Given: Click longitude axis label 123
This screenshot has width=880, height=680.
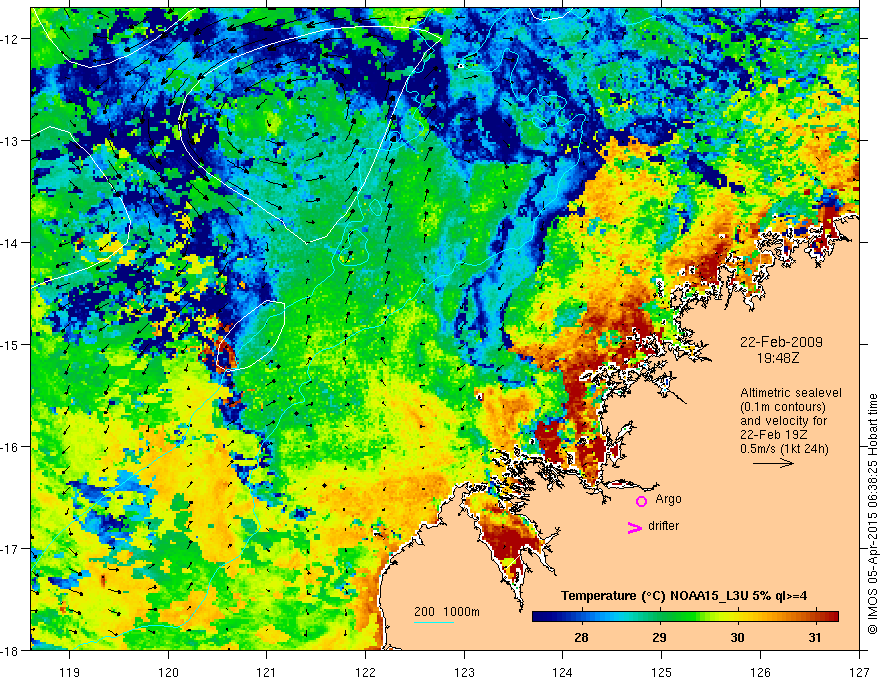Looking at the screenshot, I should (x=464, y=672).
